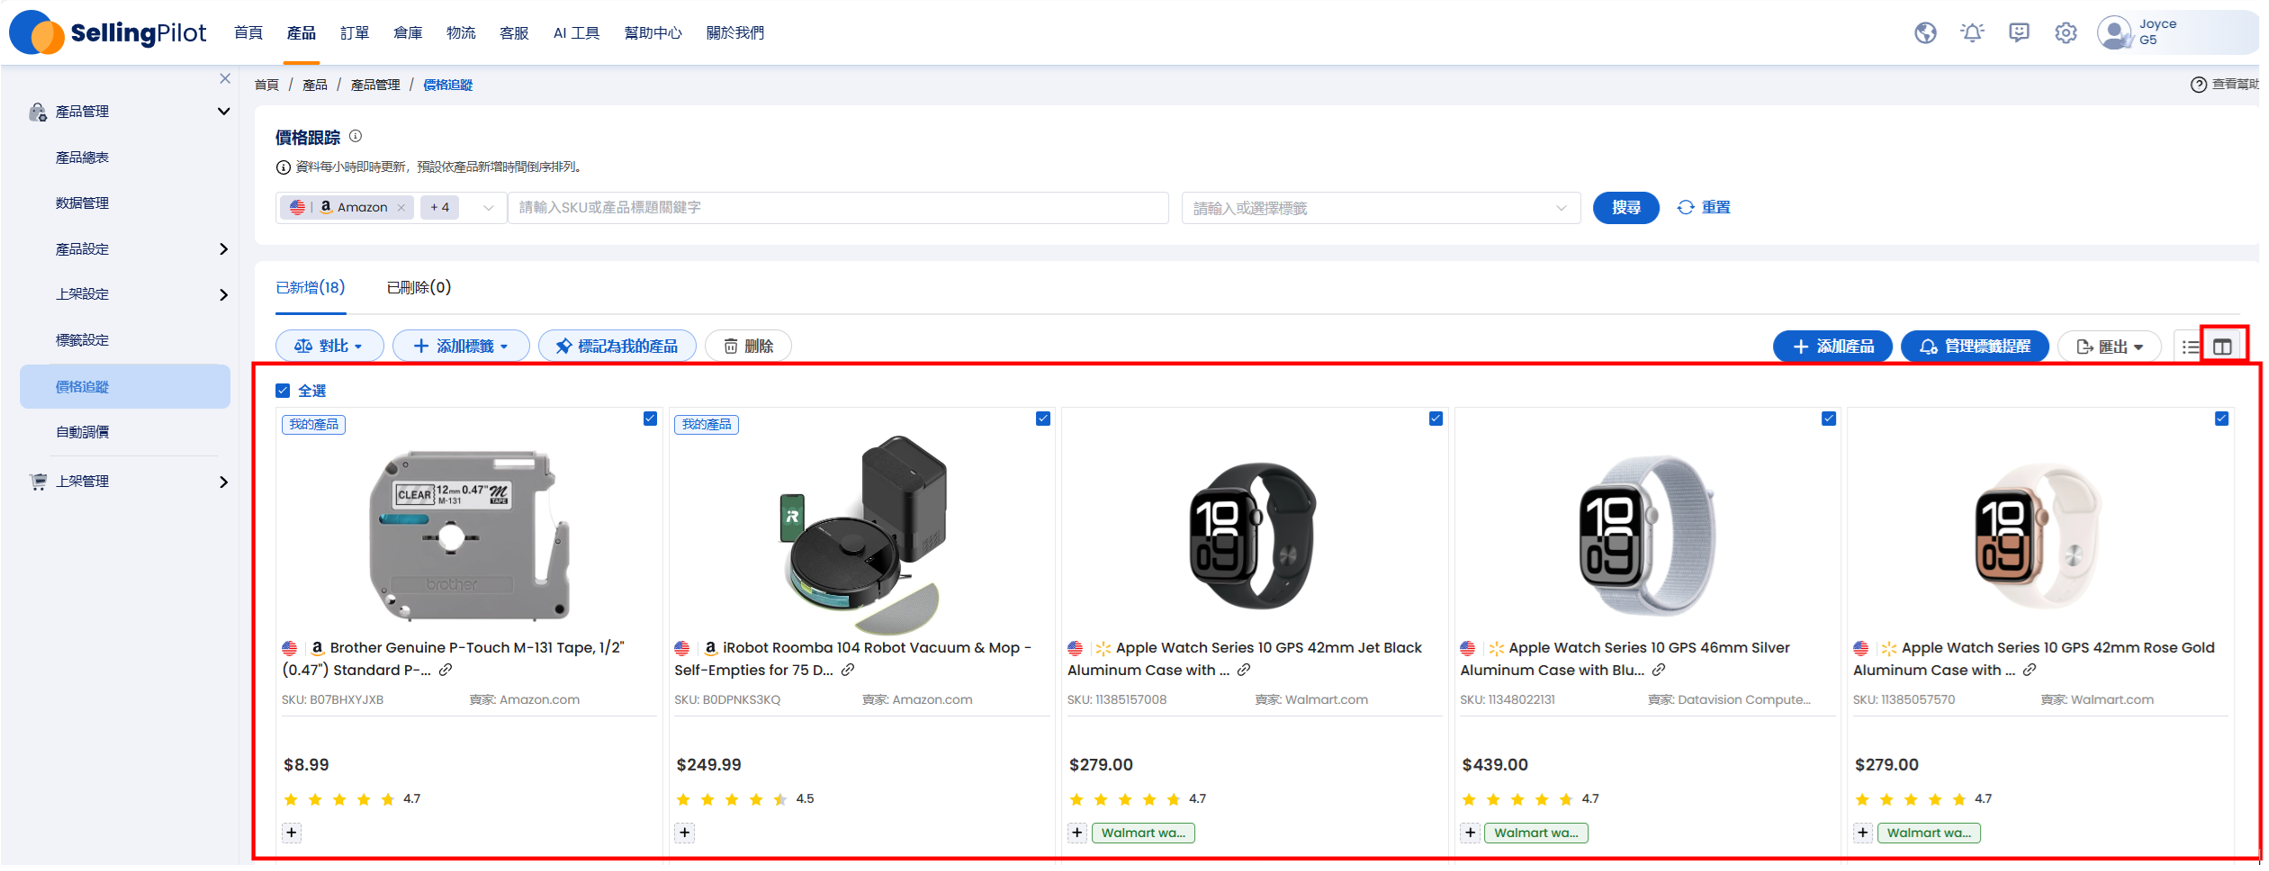Click the 標記為我的產品 button

click(x=617, y=346)
